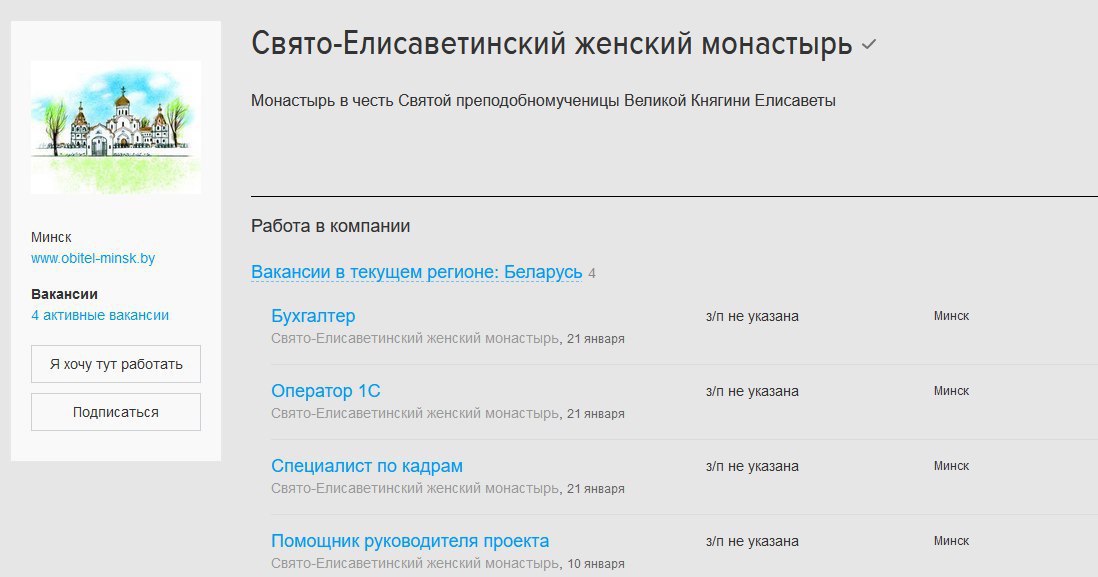Click the bold 'Вакансии' sidebar label
The height and width of the screenshot is (577, 1098).
click(x=64, y=294)
